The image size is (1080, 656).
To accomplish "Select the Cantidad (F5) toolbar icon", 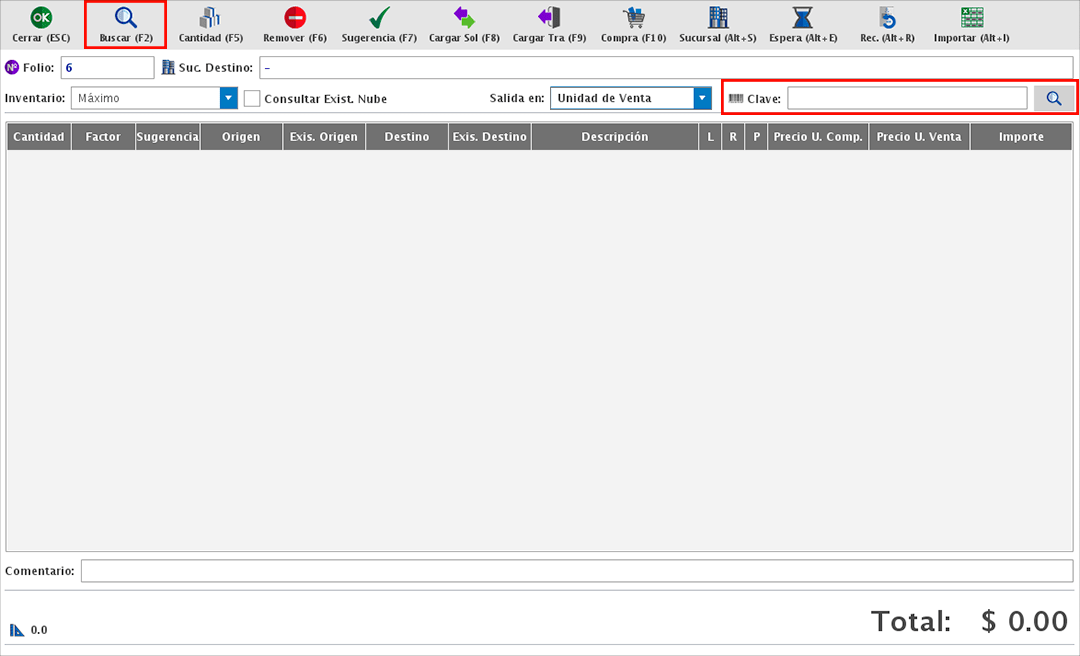I will pos(211,17).
